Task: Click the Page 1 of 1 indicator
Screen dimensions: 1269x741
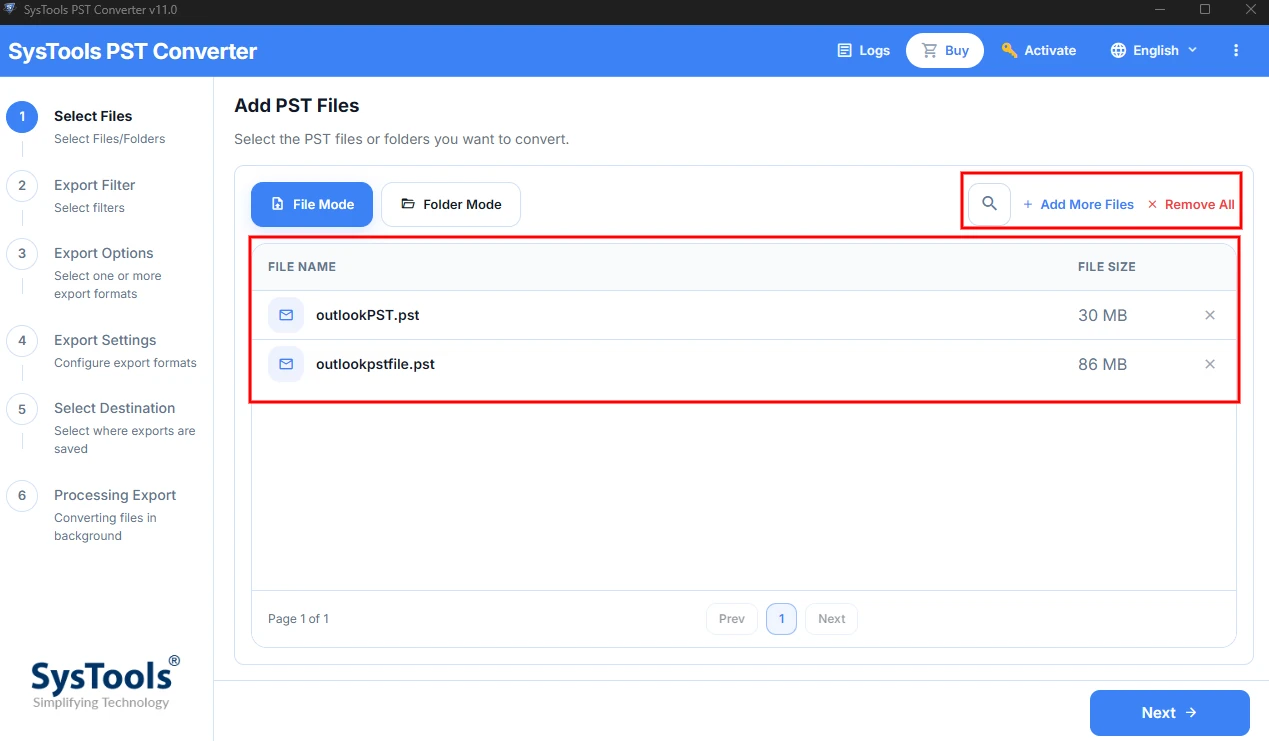Action: [x=298, y=619]
